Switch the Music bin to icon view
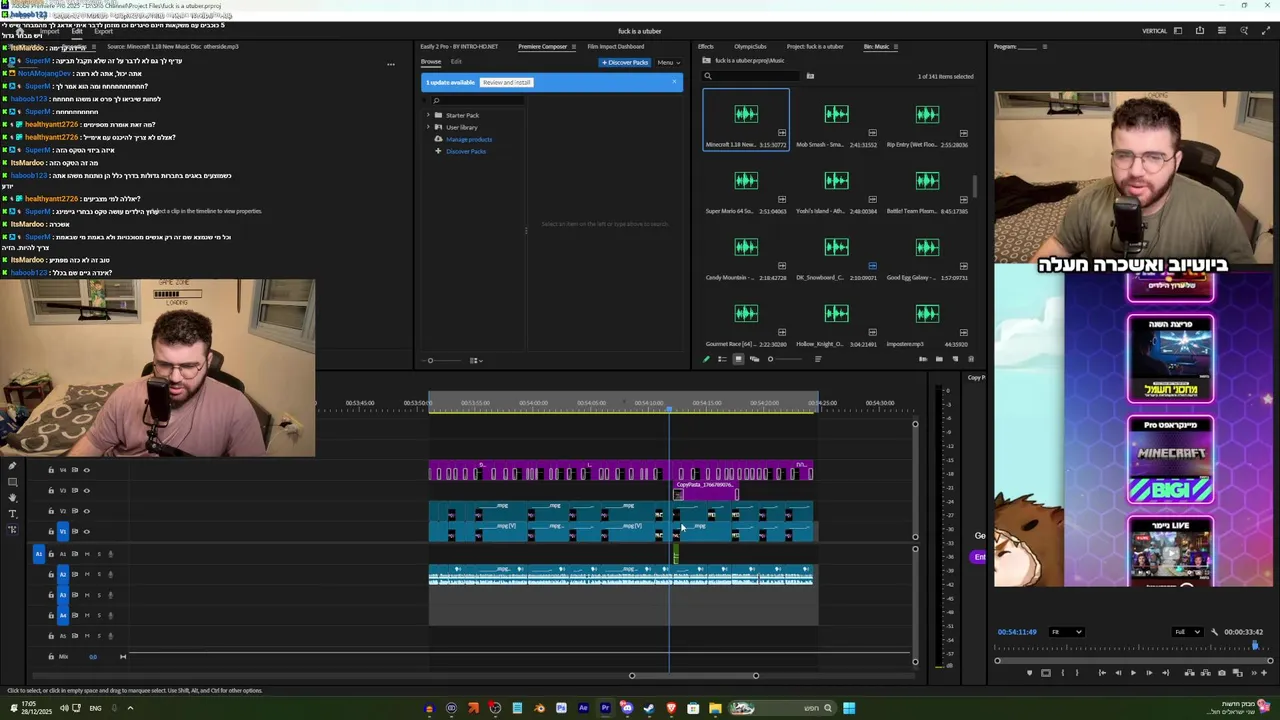Image resolution: width=1280 pixels, height=720 pixels. [x=739, y=359]
